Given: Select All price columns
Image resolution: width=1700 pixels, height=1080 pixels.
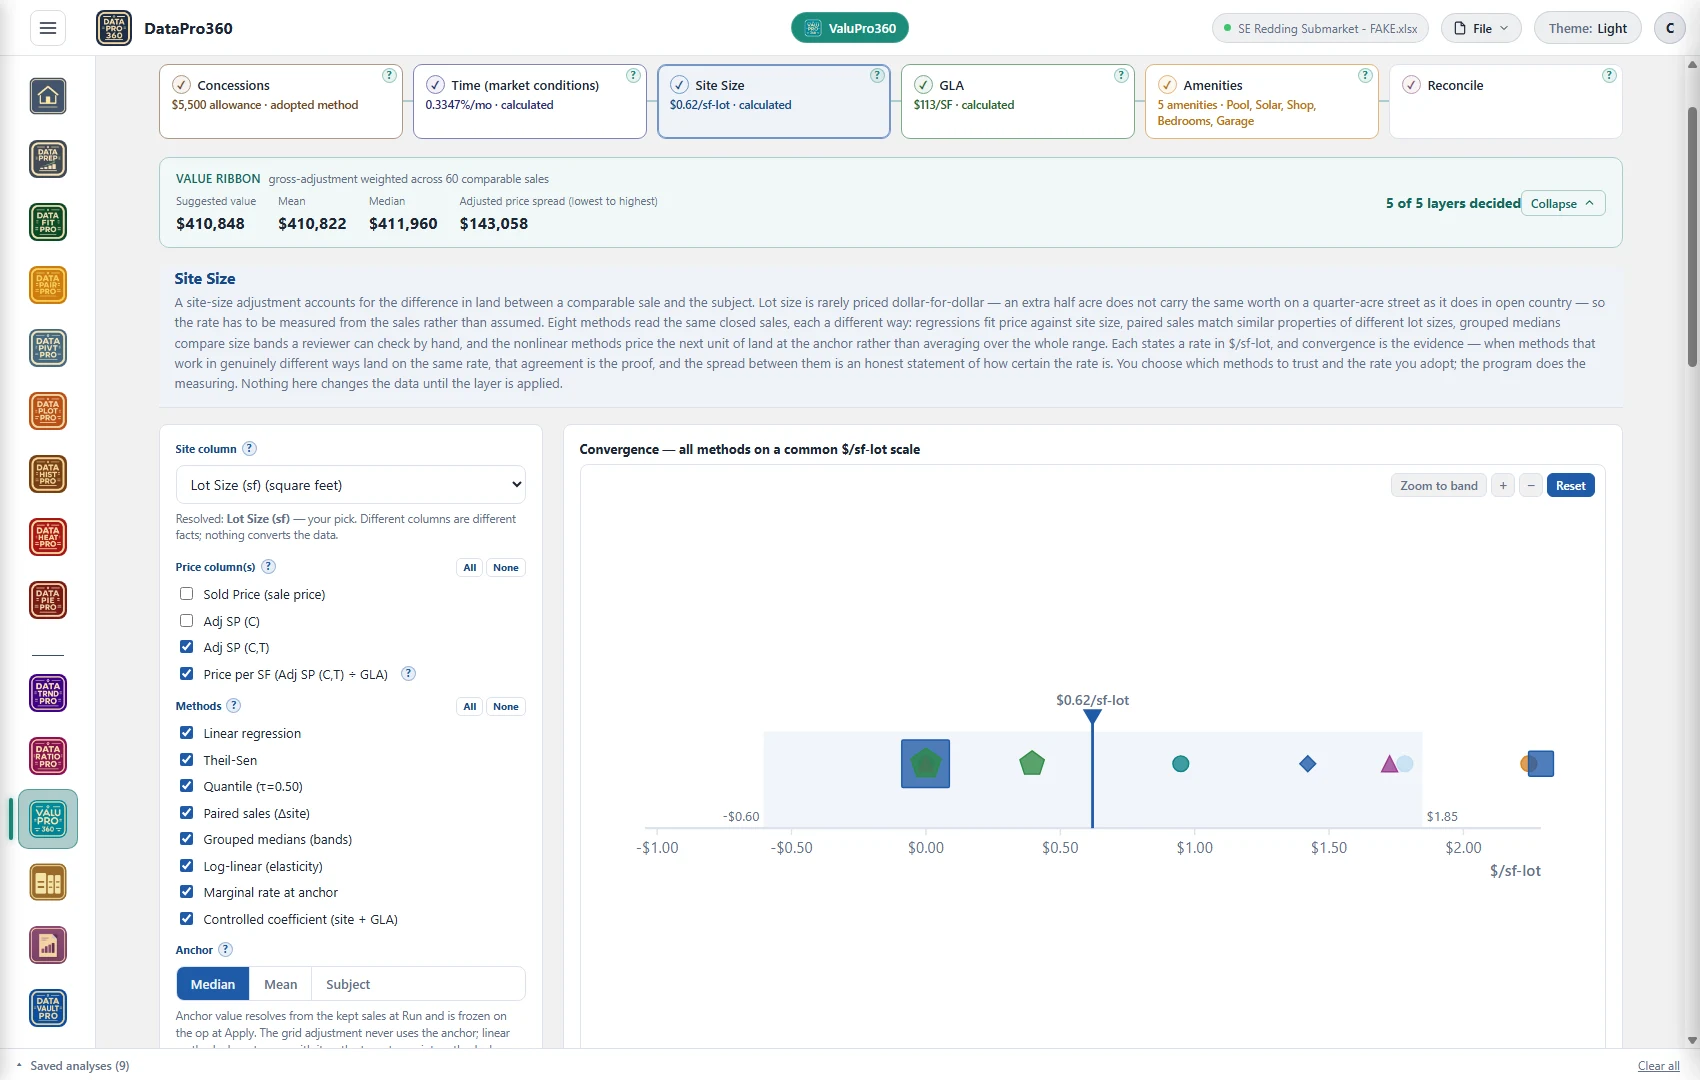Looking at the screenshot, I should [x=470, y=568].
